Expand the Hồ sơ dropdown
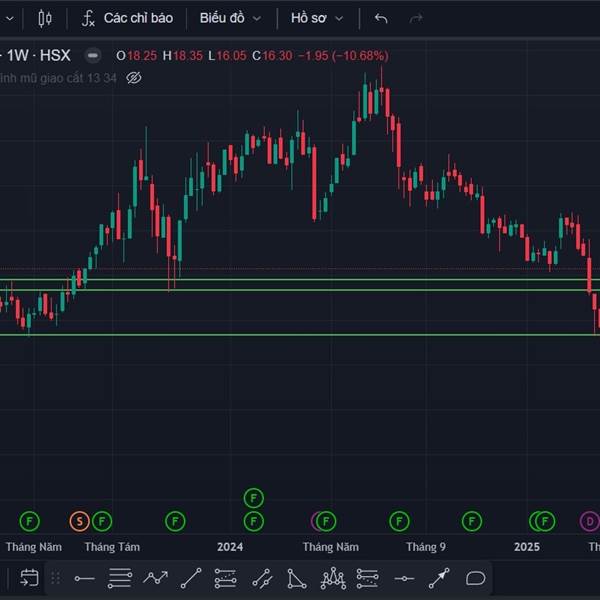The width and height of the screenshot is (600, 600). tap(317, 18)
